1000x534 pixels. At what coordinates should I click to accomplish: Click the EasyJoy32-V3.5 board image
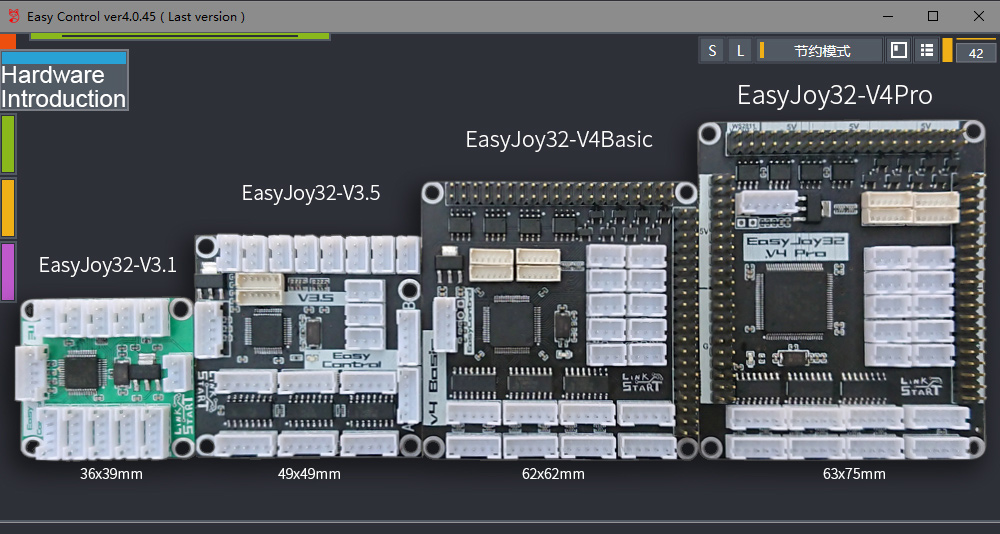tap(307, 347)
